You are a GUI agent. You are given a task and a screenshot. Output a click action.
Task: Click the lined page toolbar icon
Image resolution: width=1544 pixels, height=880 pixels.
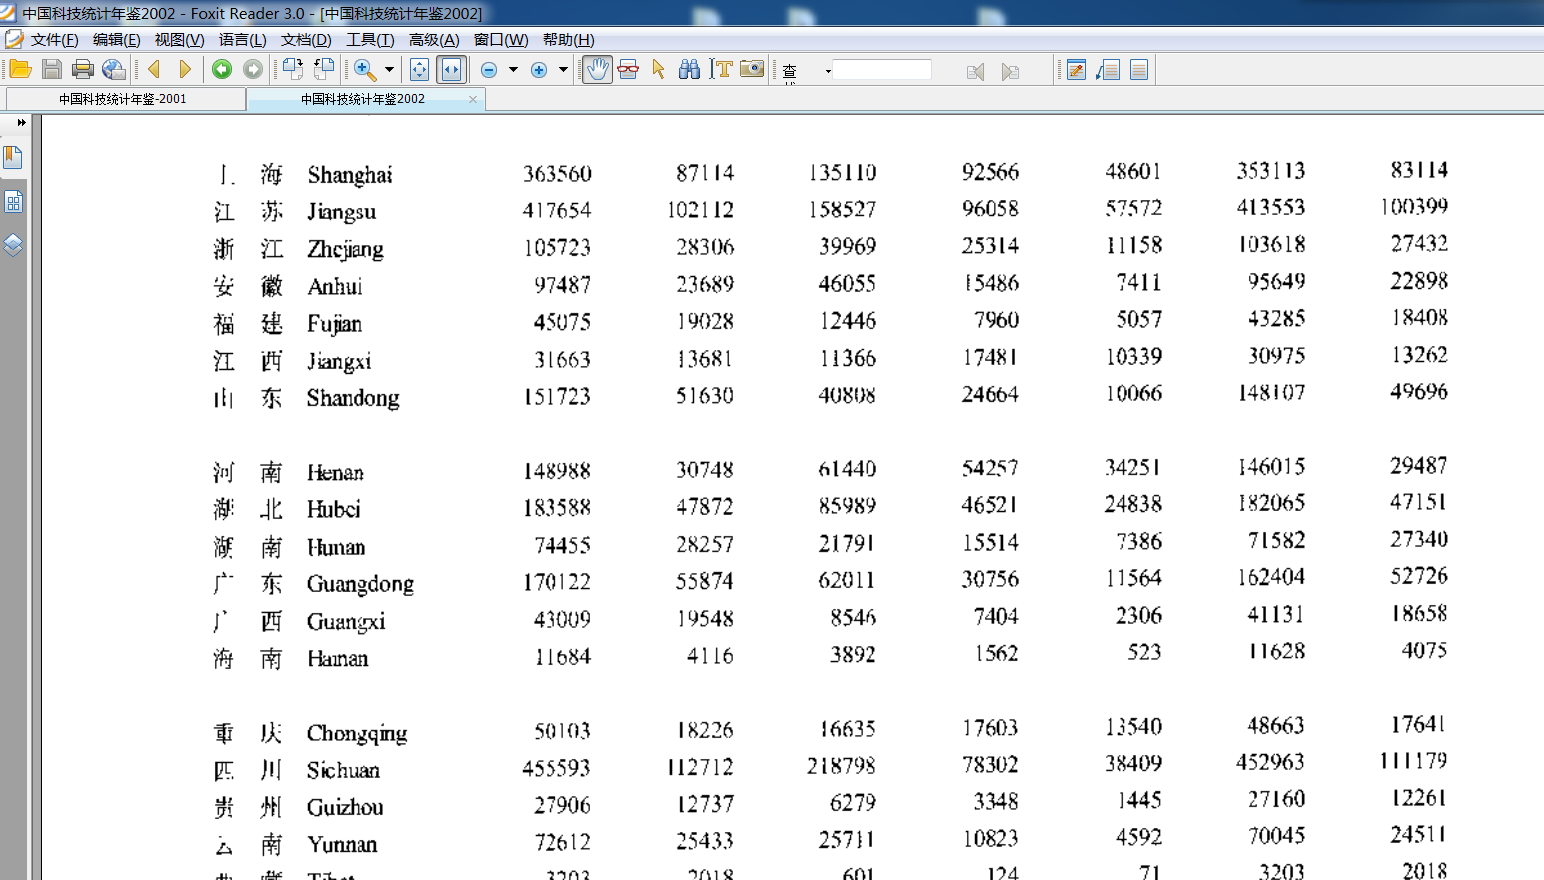(x=1139, y=69)
